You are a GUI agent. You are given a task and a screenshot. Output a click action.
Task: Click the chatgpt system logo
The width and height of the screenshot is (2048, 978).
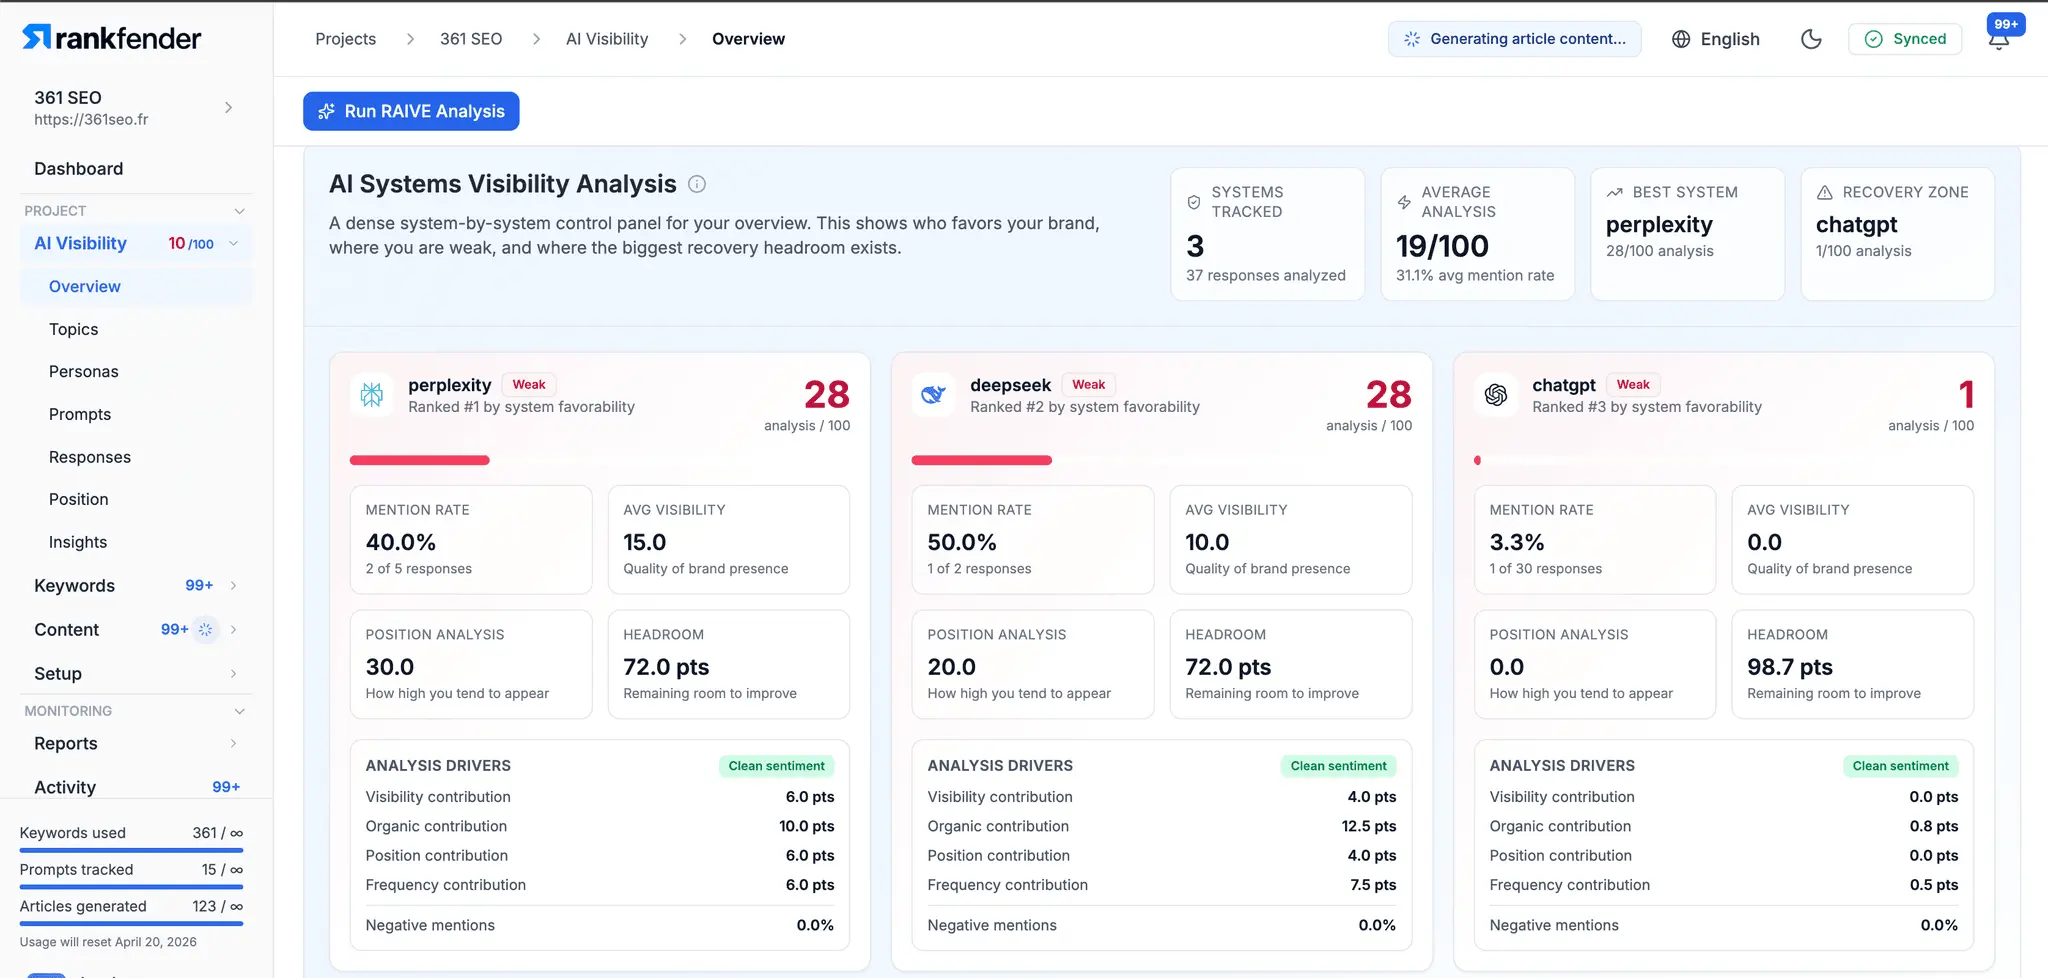point(1496,395)
